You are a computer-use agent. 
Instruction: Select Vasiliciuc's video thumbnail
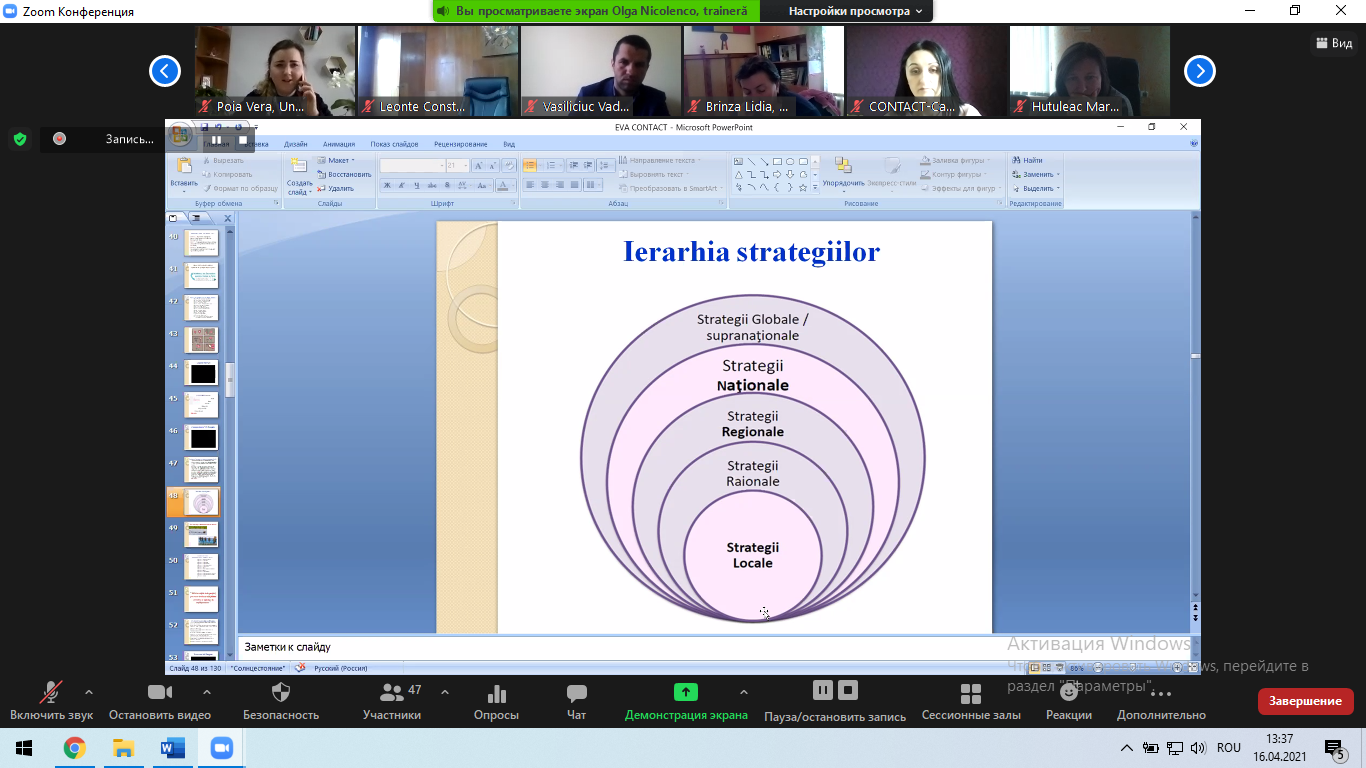600,71
